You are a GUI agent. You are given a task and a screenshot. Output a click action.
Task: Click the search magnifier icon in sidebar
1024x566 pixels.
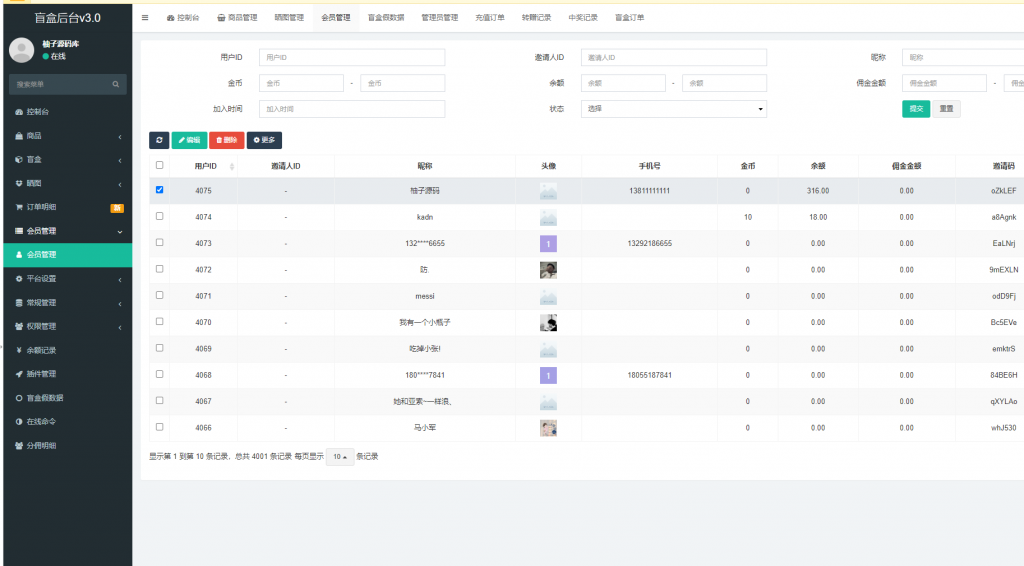(x=116, y=84)
